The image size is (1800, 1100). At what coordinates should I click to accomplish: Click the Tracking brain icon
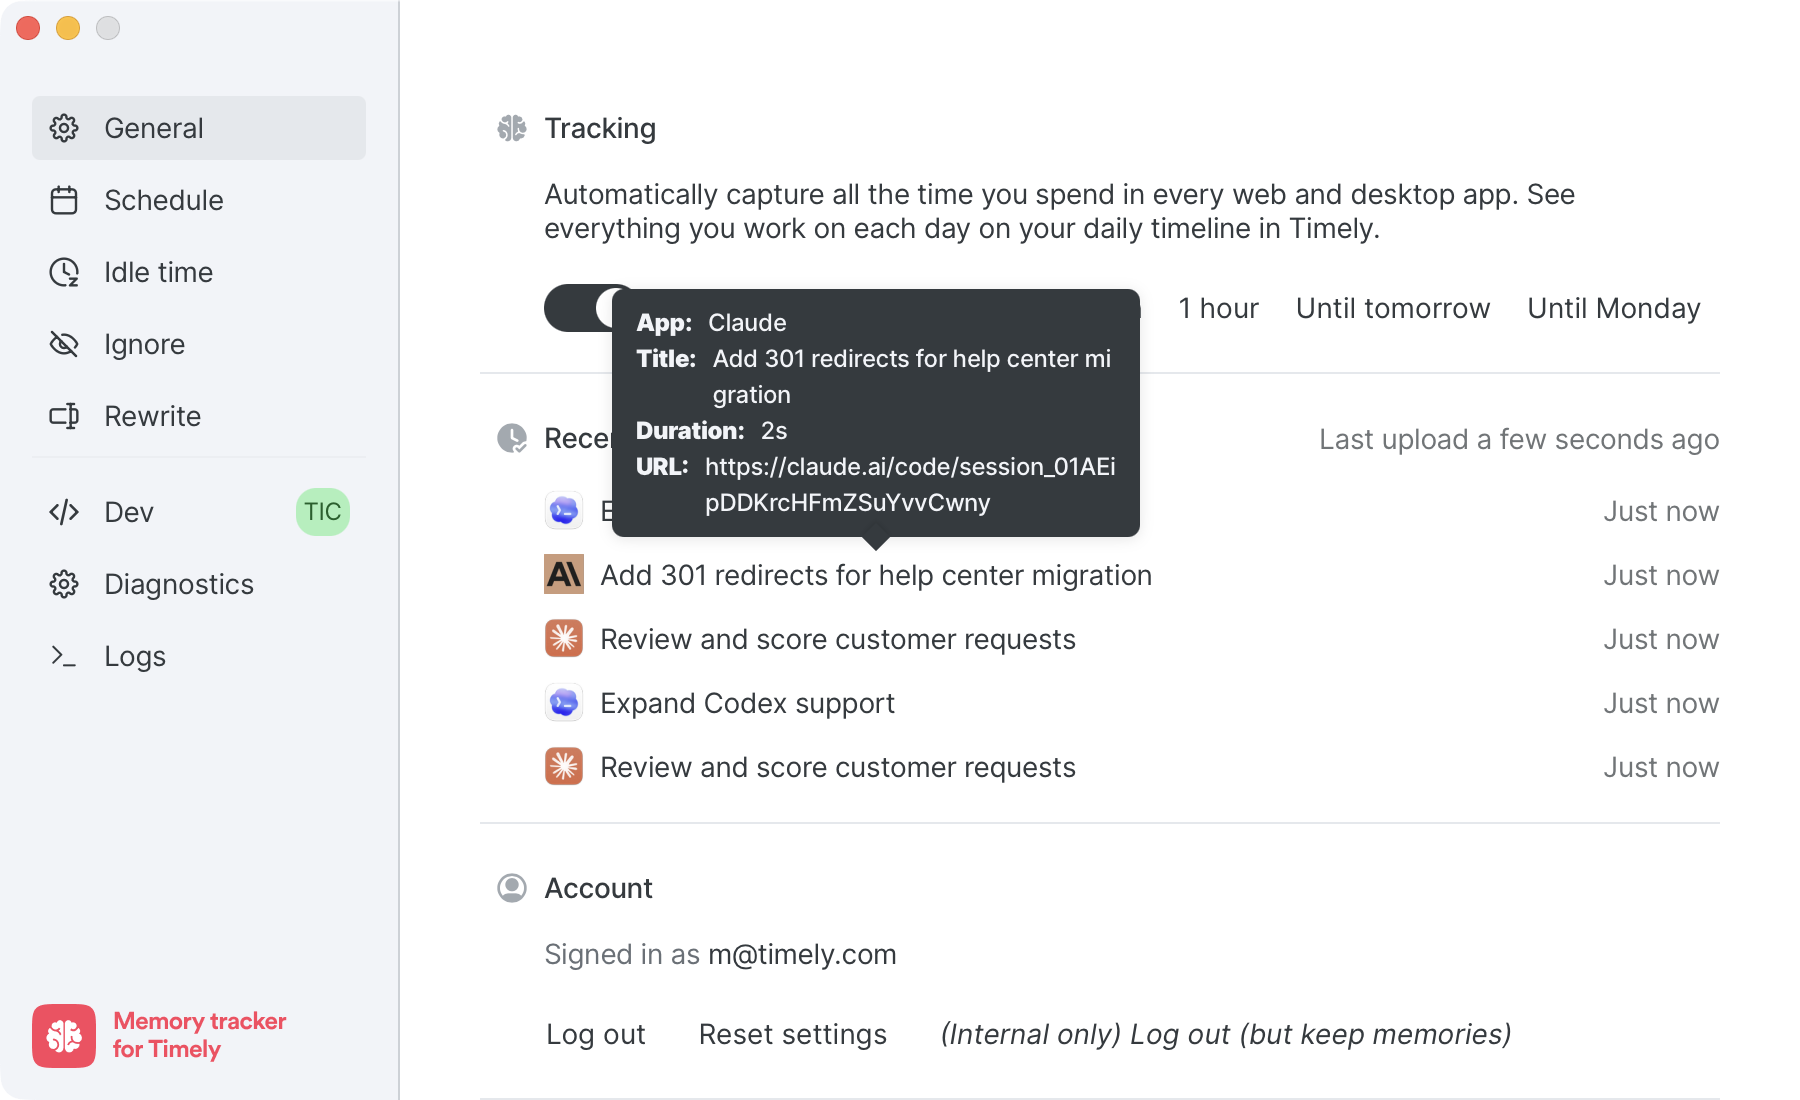tap(512, 128)
